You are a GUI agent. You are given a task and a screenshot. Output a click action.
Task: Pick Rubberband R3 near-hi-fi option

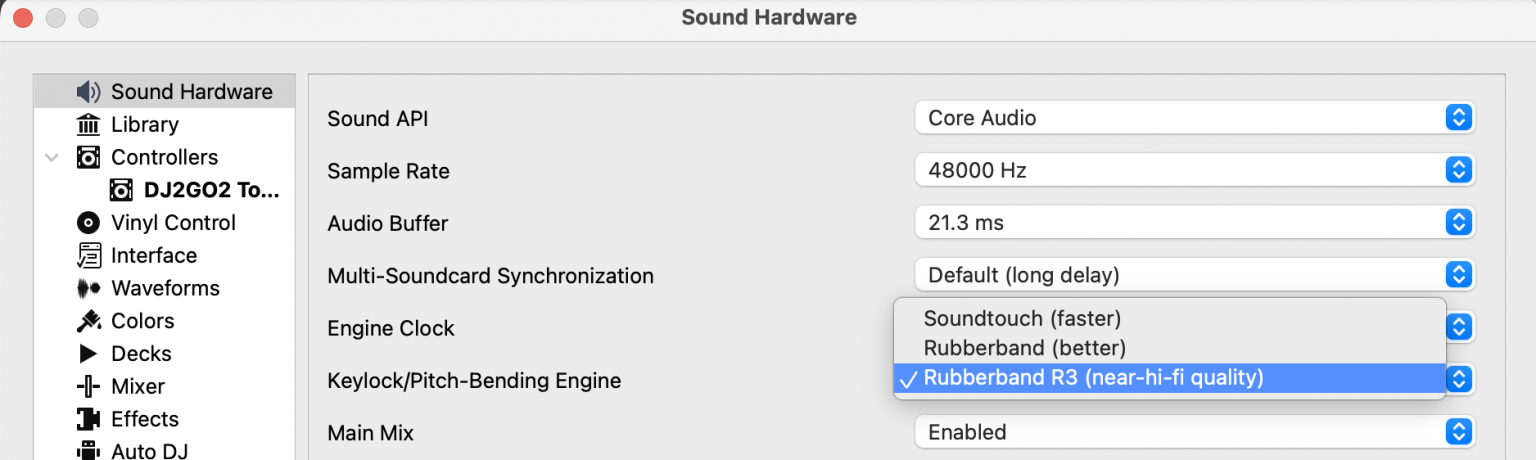coord(1093,378)
